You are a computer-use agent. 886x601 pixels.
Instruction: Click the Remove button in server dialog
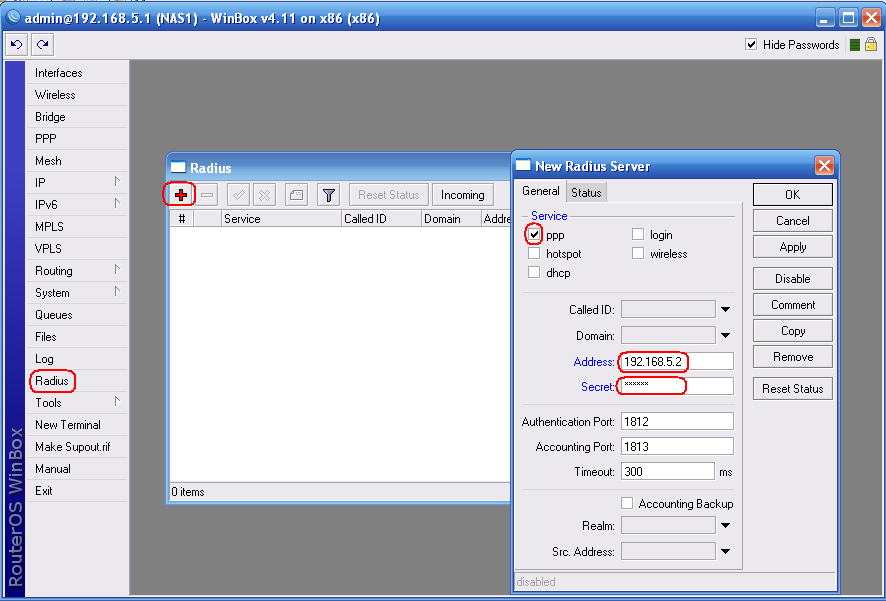pos(792,356)
